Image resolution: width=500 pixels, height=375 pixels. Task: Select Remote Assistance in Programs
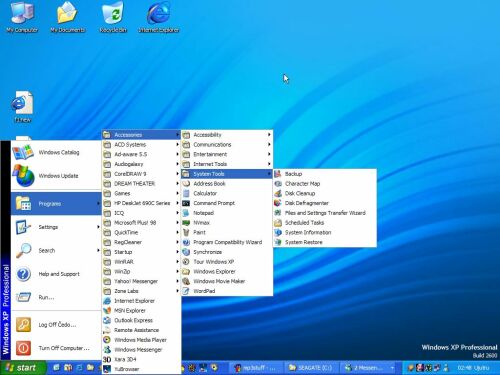[x=141, y=330]
